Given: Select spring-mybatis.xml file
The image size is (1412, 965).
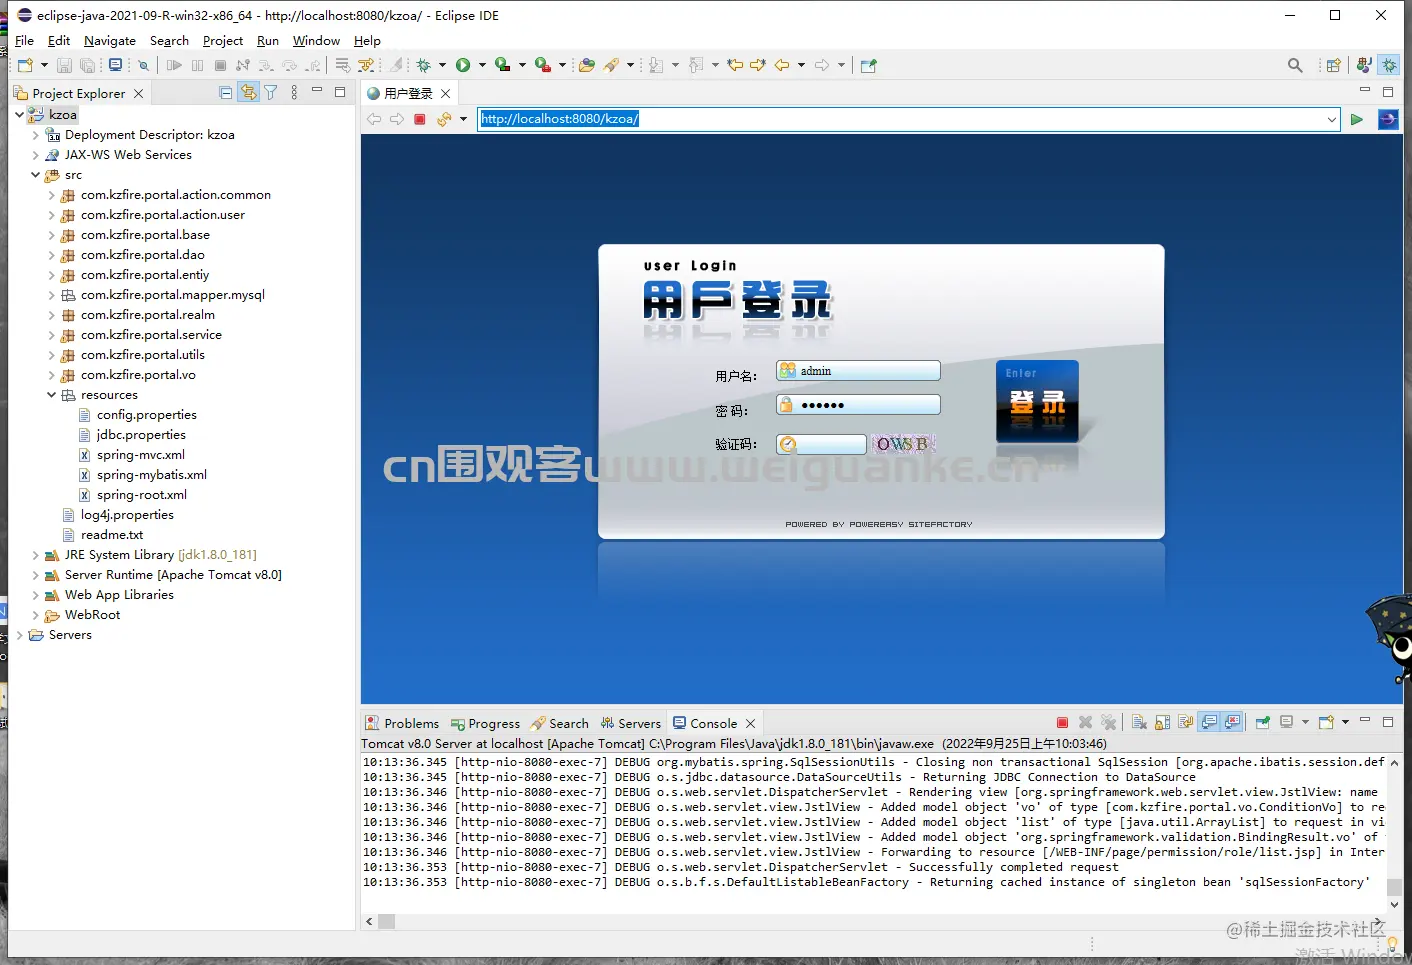Looking at the screenshot, I should (152, 474).
